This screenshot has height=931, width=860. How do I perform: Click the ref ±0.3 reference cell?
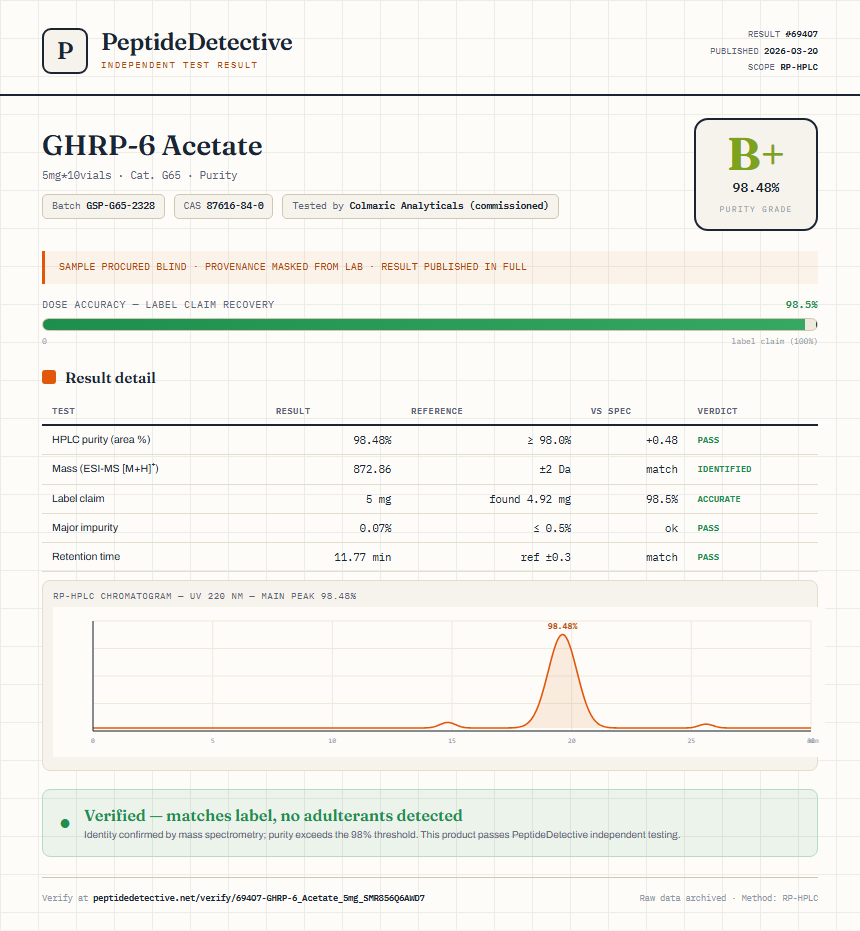tap(546, 557)
